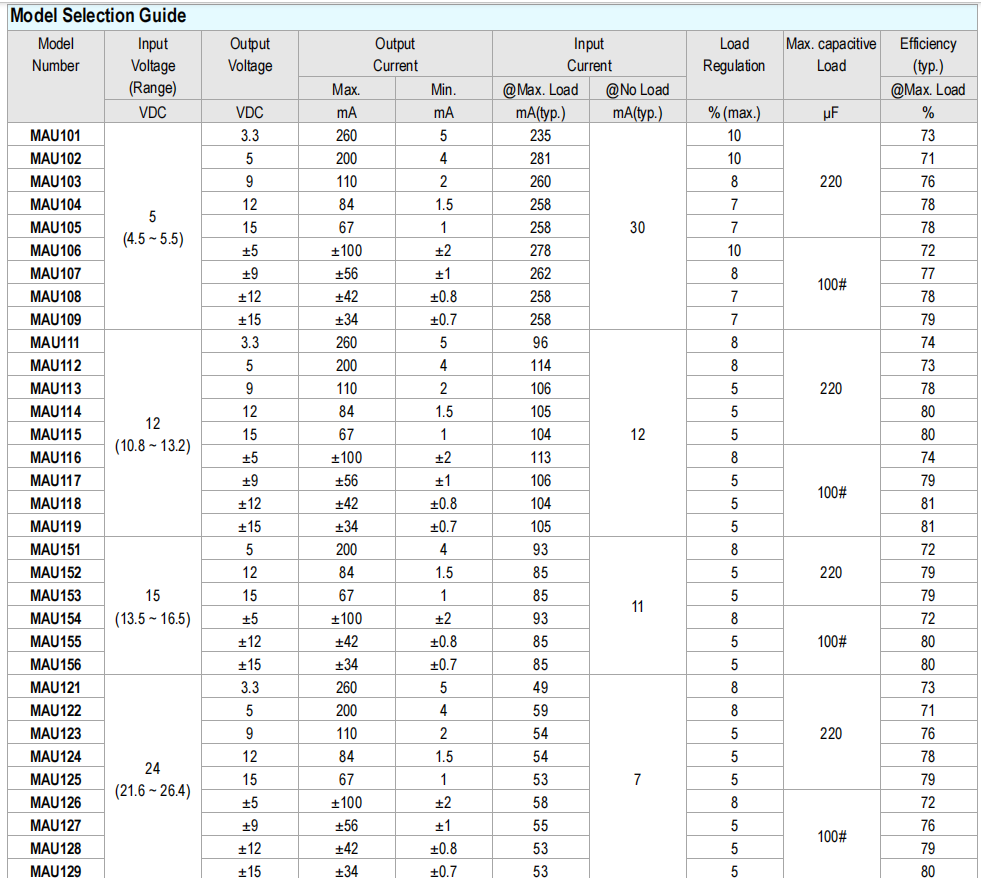Select the MAU101 model number cell
Viewport: 981px width, 878px height.
[x=56, y=135]
